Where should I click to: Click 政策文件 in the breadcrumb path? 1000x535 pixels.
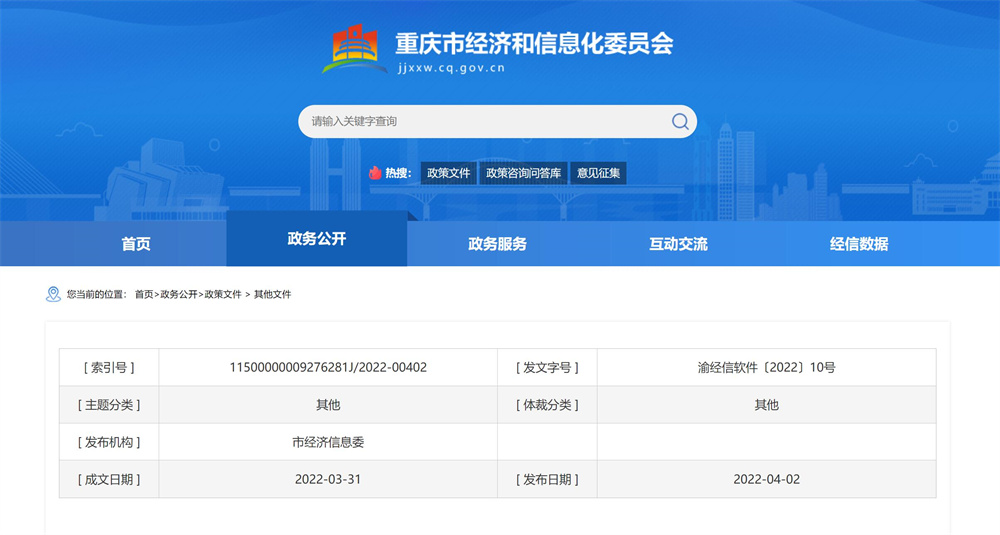click(x=223, y=295)
